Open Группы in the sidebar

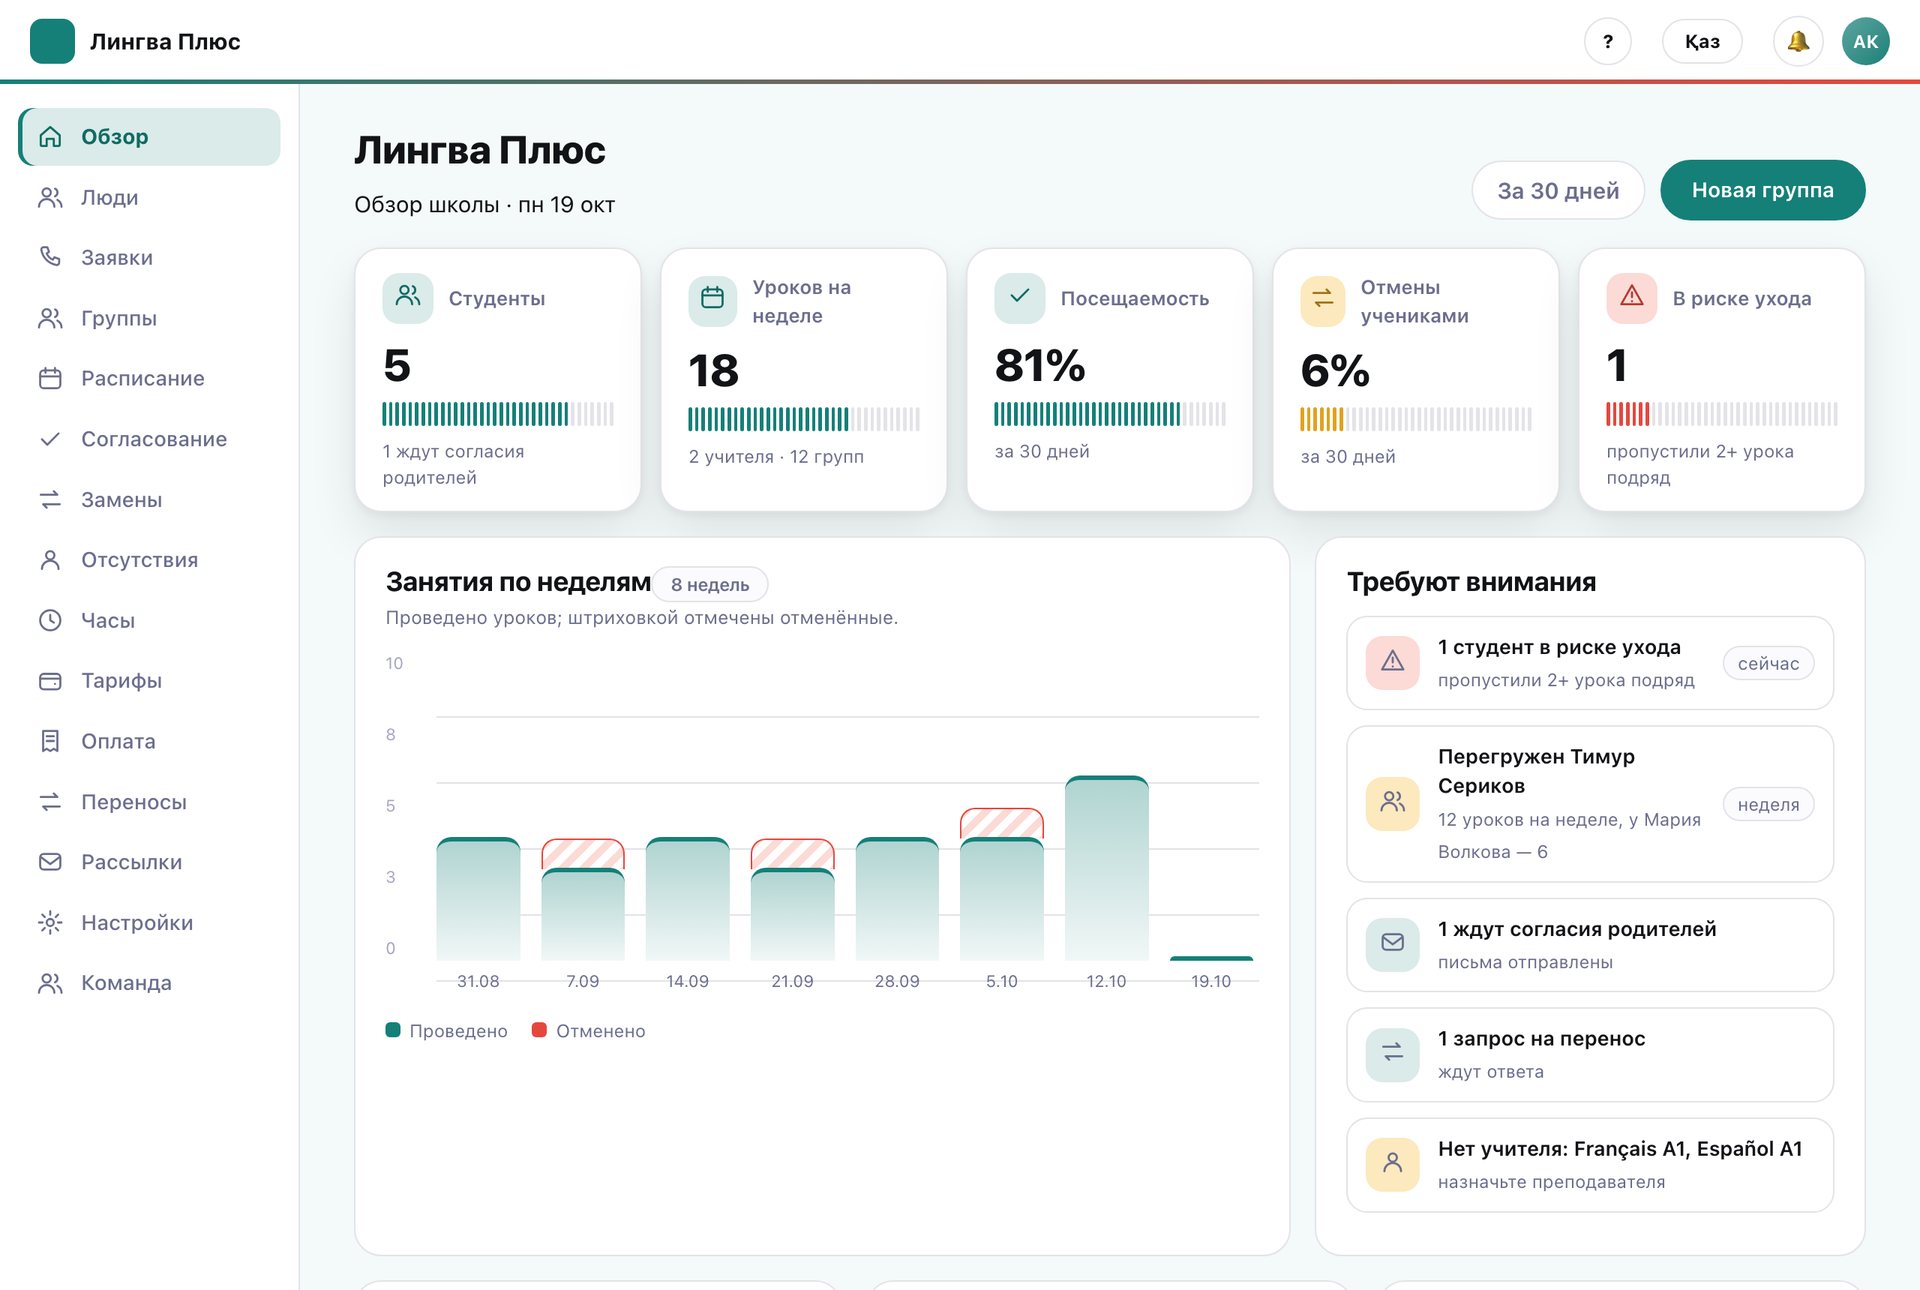(149, 318)
